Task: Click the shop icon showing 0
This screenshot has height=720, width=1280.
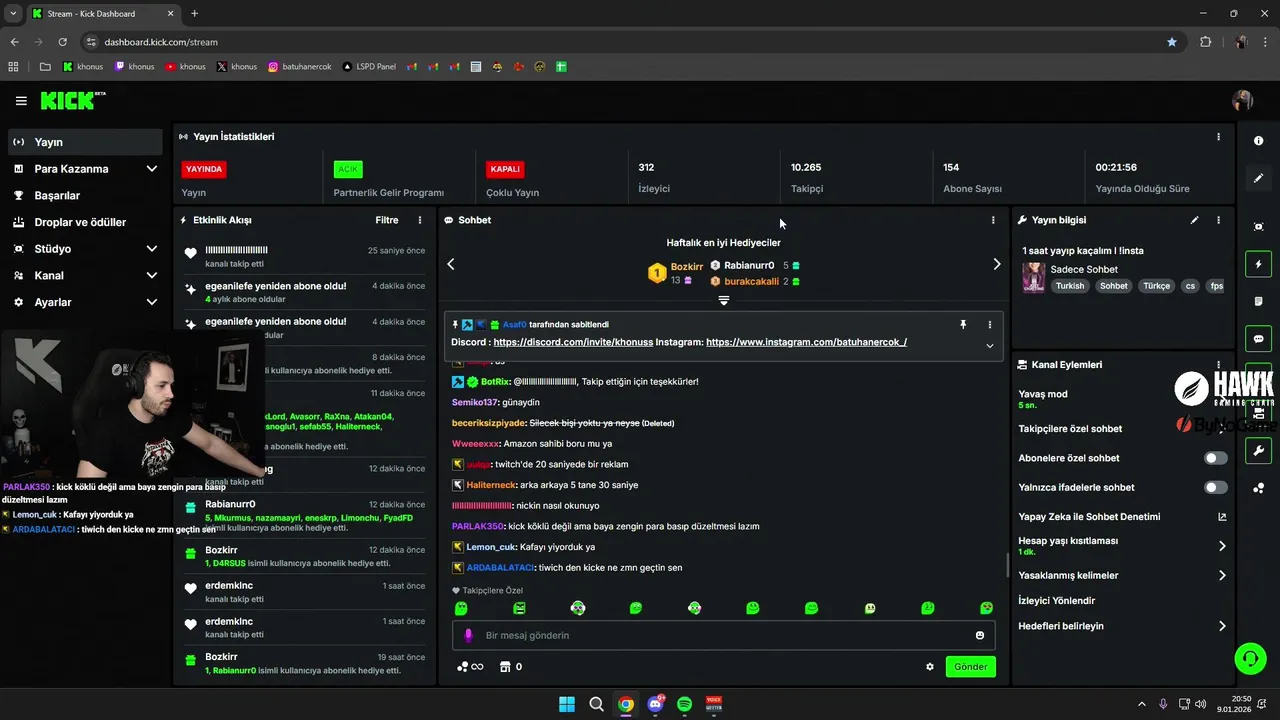Action: coord(511,667)
